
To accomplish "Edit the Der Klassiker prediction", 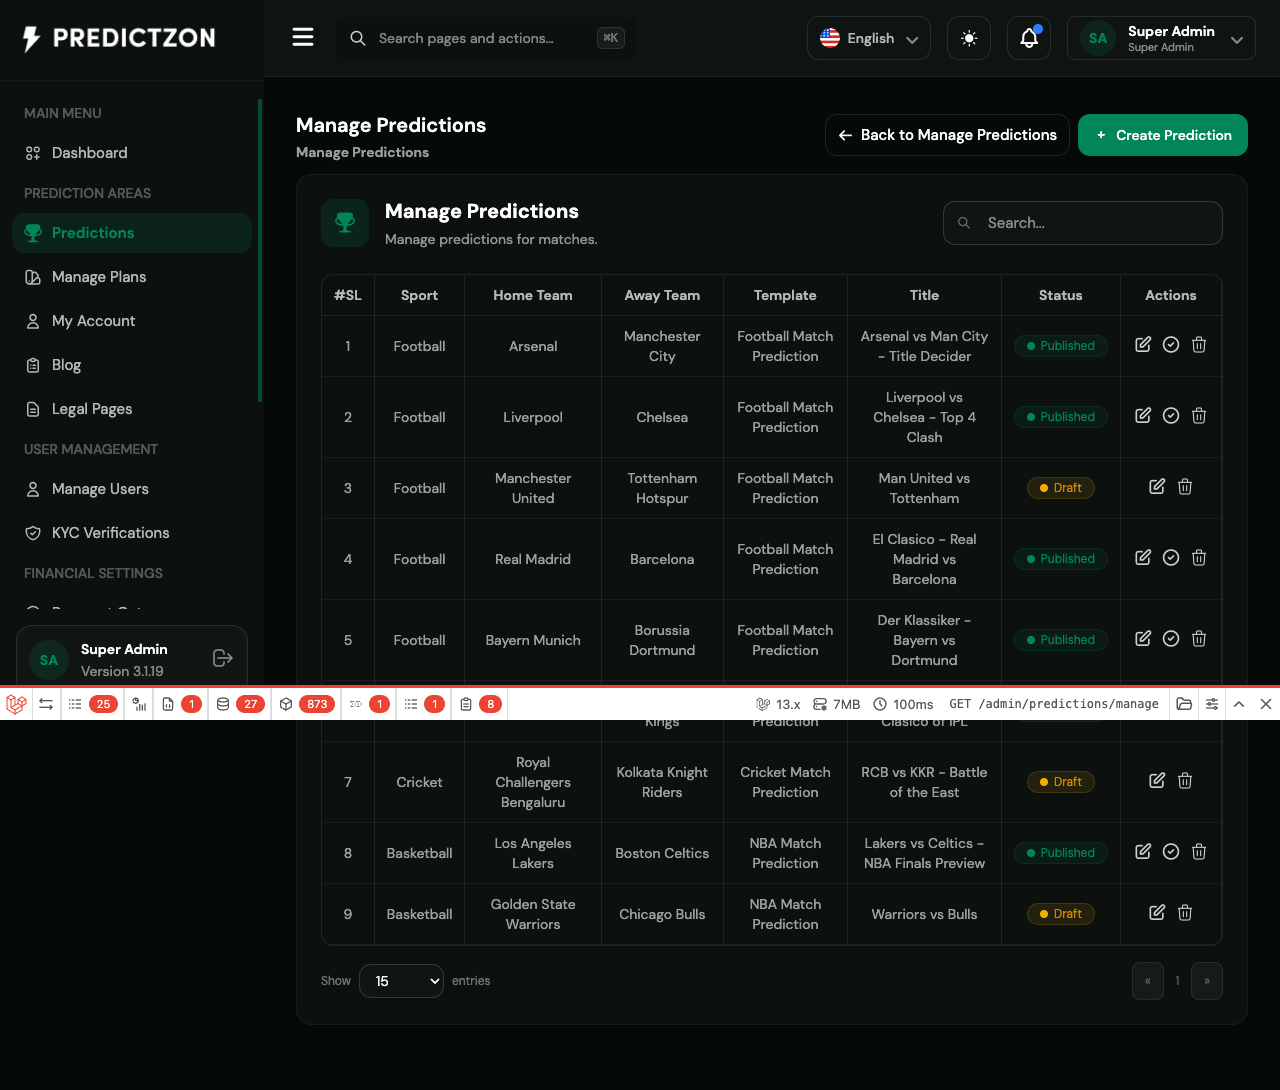I will [1143, 639].
